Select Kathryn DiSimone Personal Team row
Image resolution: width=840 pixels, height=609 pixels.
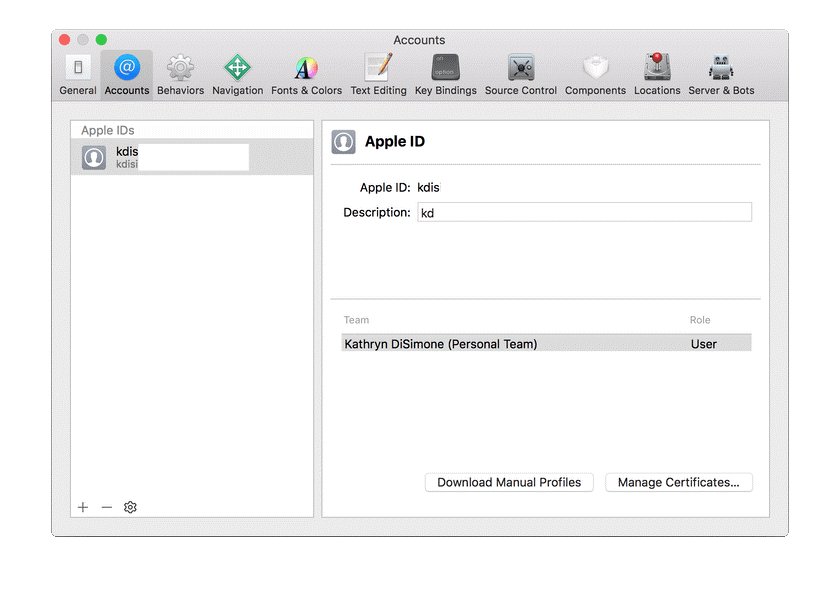click(x=546, y=343)
